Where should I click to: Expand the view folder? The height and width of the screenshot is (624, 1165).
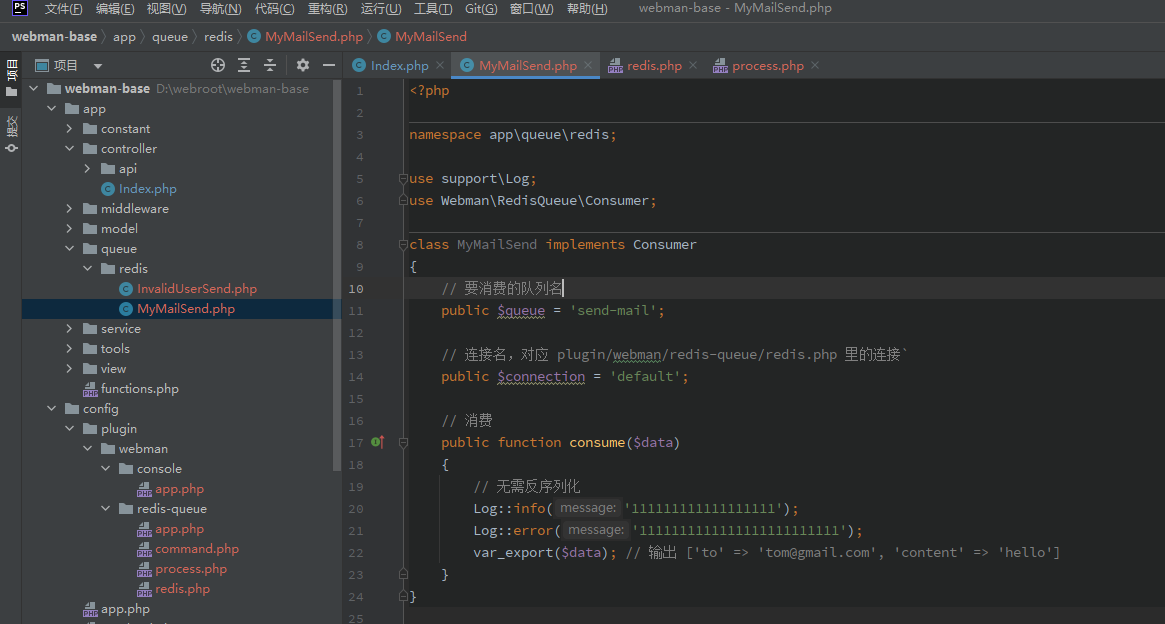click(70, 368)
